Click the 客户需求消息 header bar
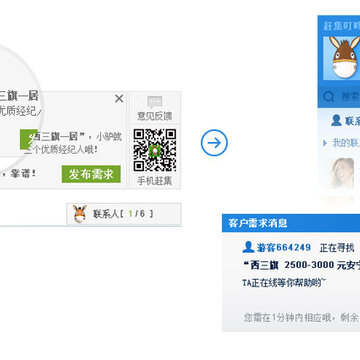Image resolution: width=360 pixels, height=360 pixels. click(x=291, y=223)
